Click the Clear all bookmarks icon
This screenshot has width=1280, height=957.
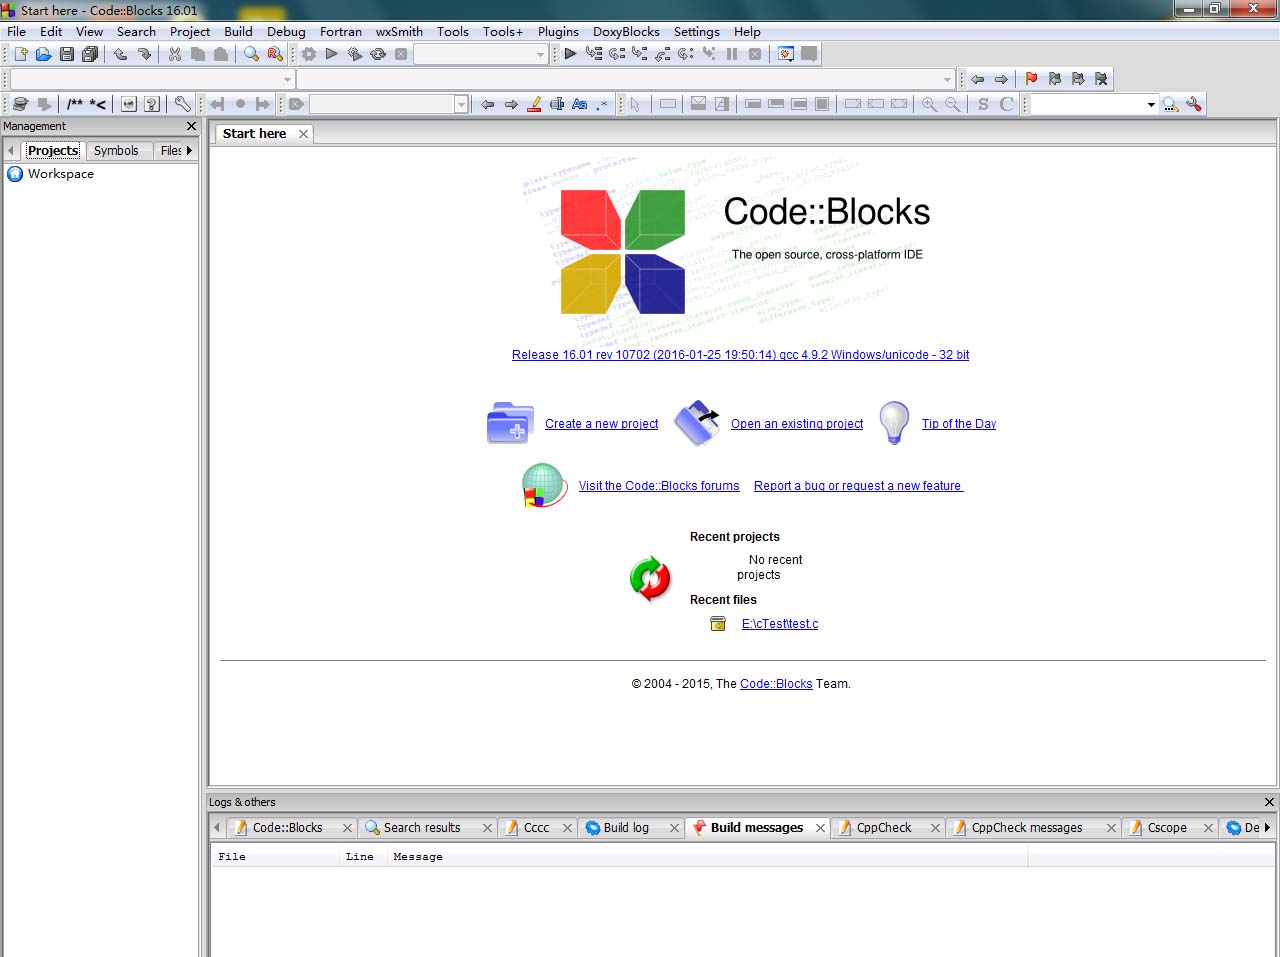pyautogui.click(x=1101, y=79)
